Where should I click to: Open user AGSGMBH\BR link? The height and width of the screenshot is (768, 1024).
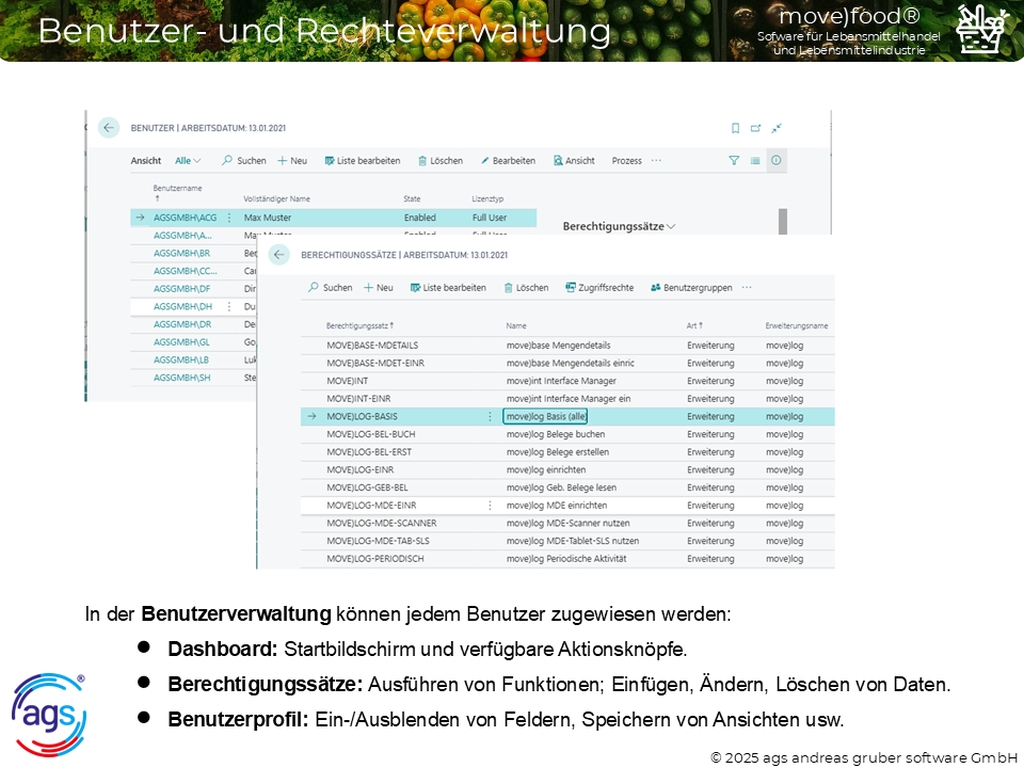point(182,253)
